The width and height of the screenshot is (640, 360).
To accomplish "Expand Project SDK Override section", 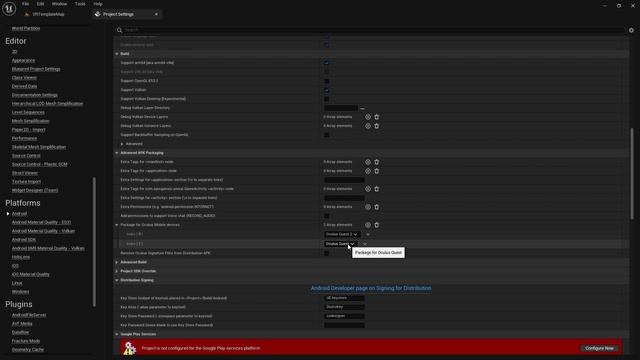I will pyautogui.click(x=117, y=271).
